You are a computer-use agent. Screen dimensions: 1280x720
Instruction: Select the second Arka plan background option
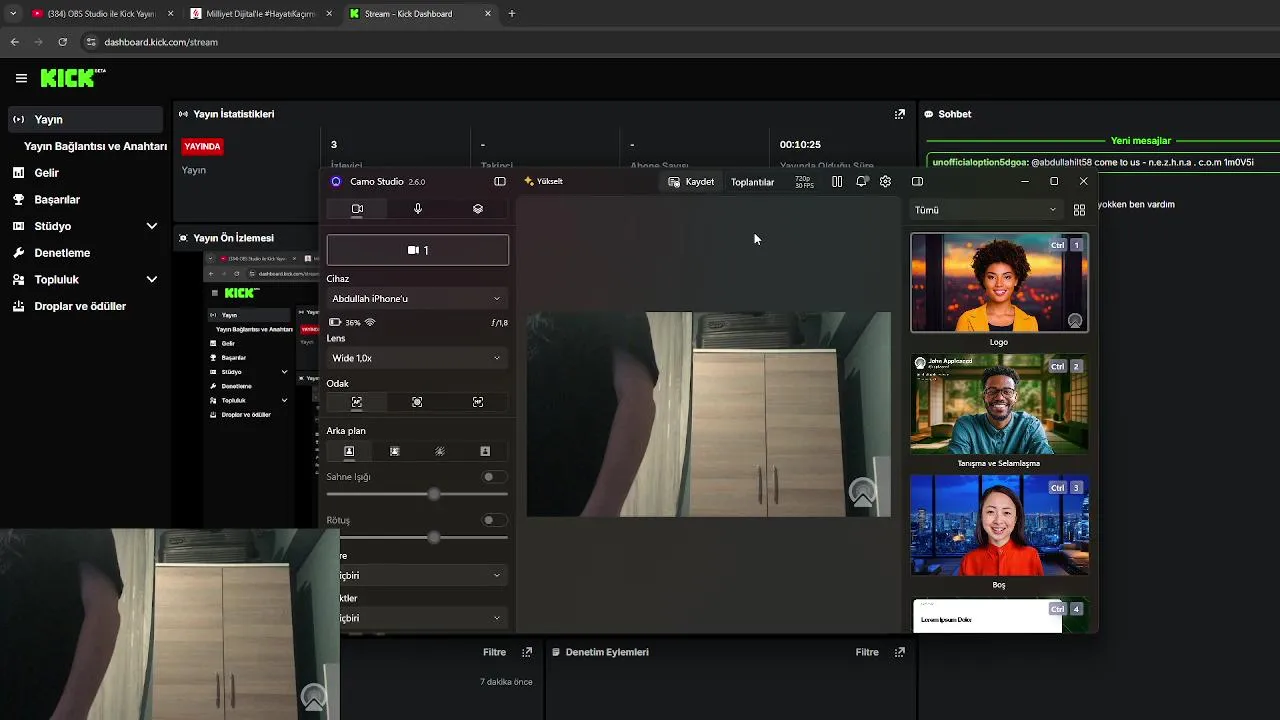(x=395, y=451)
